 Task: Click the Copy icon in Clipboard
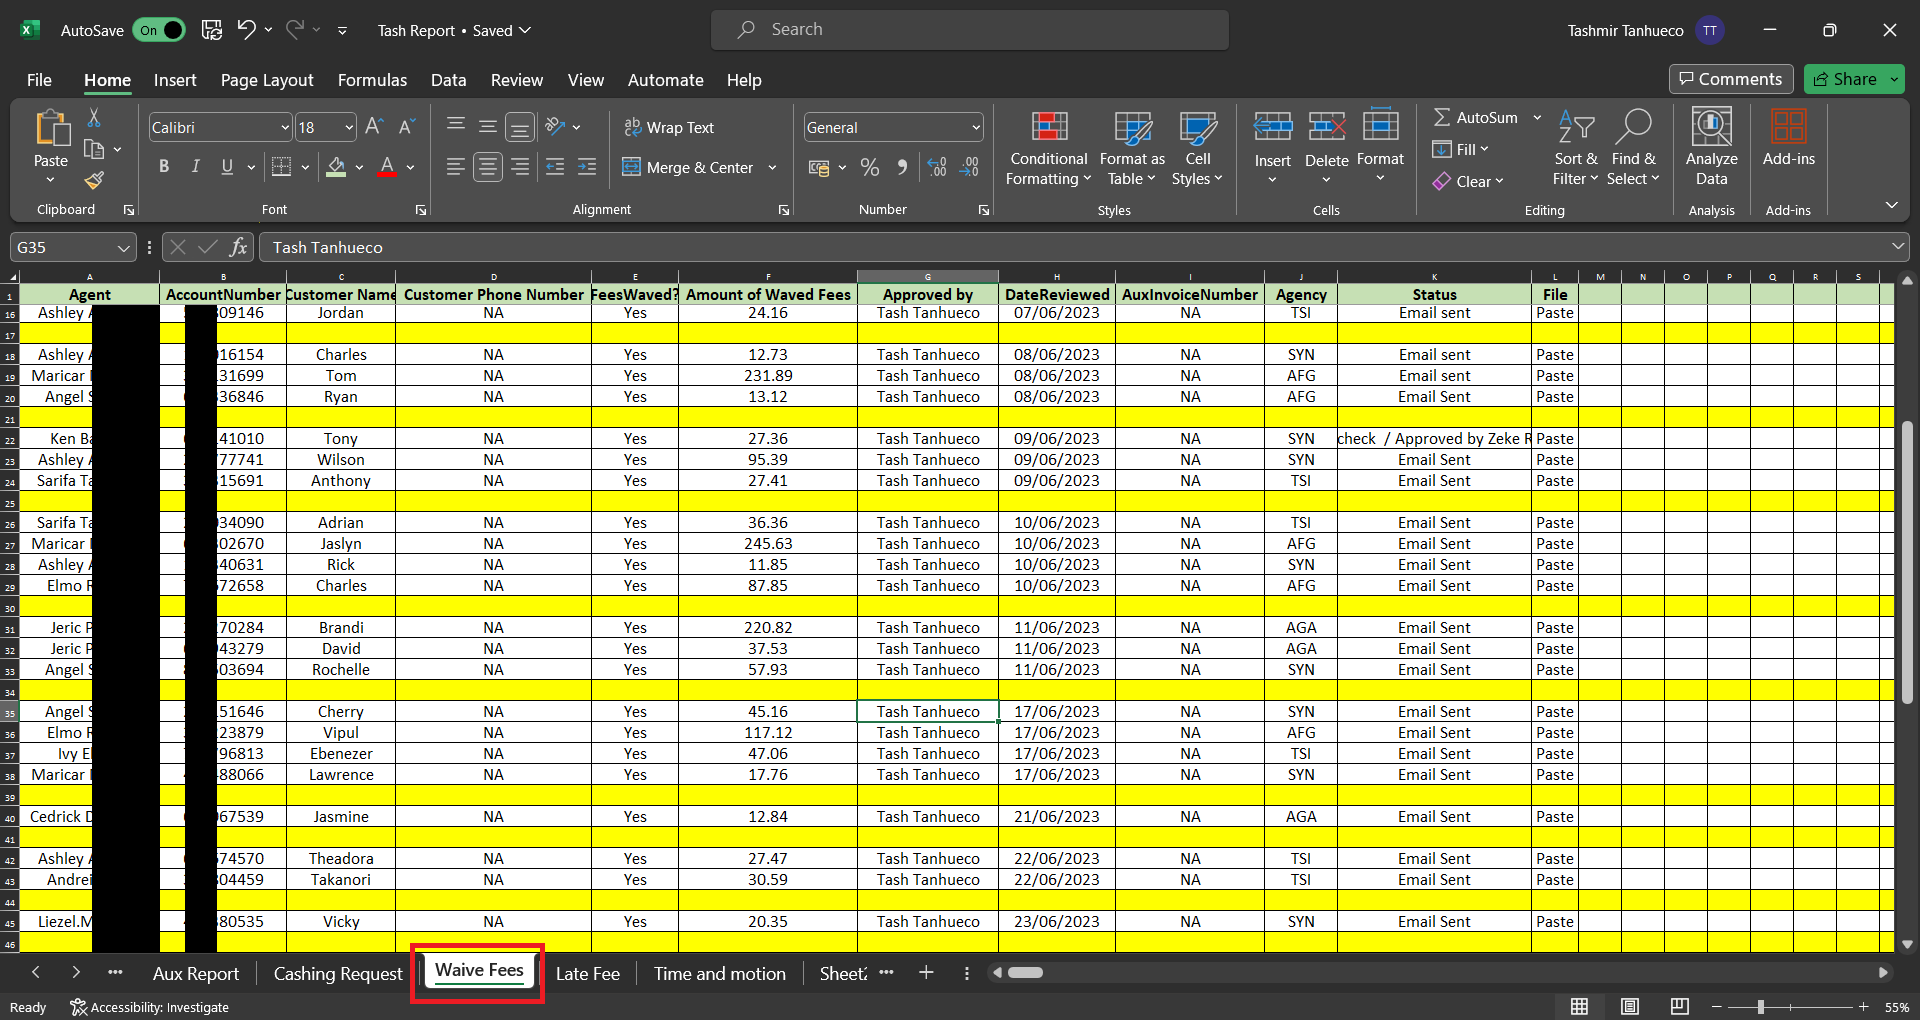(x=94, y=149)
